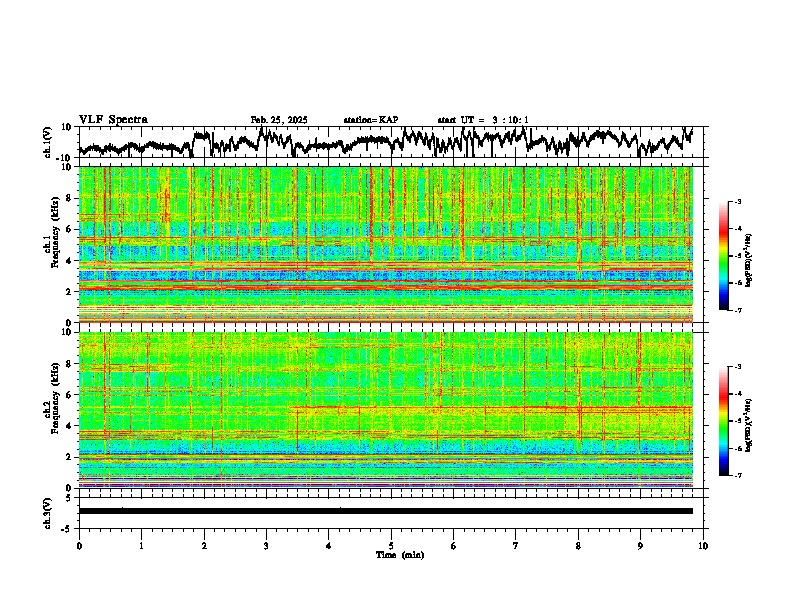Click the thick black ch.3 voltage trace
This screenshot has width=792, height=612.
click(386, 511)
